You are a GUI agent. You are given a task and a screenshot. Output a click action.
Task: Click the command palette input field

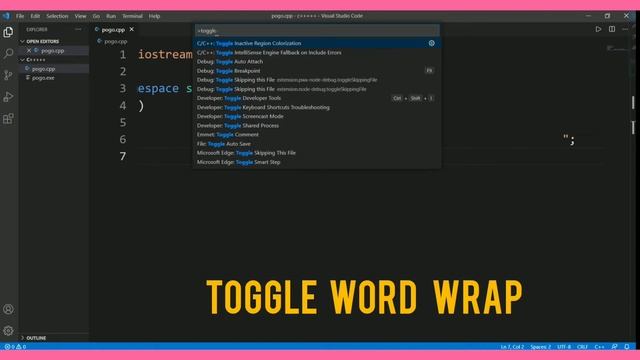pos(317,31)
